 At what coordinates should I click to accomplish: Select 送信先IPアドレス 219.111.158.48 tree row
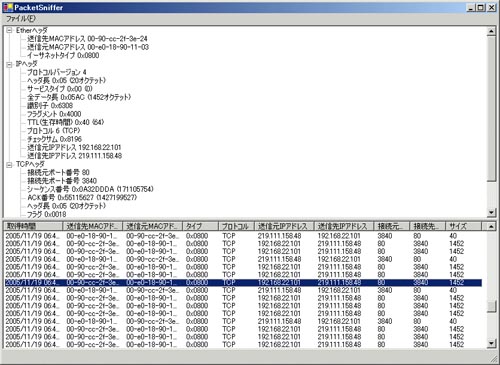point(75,156)
